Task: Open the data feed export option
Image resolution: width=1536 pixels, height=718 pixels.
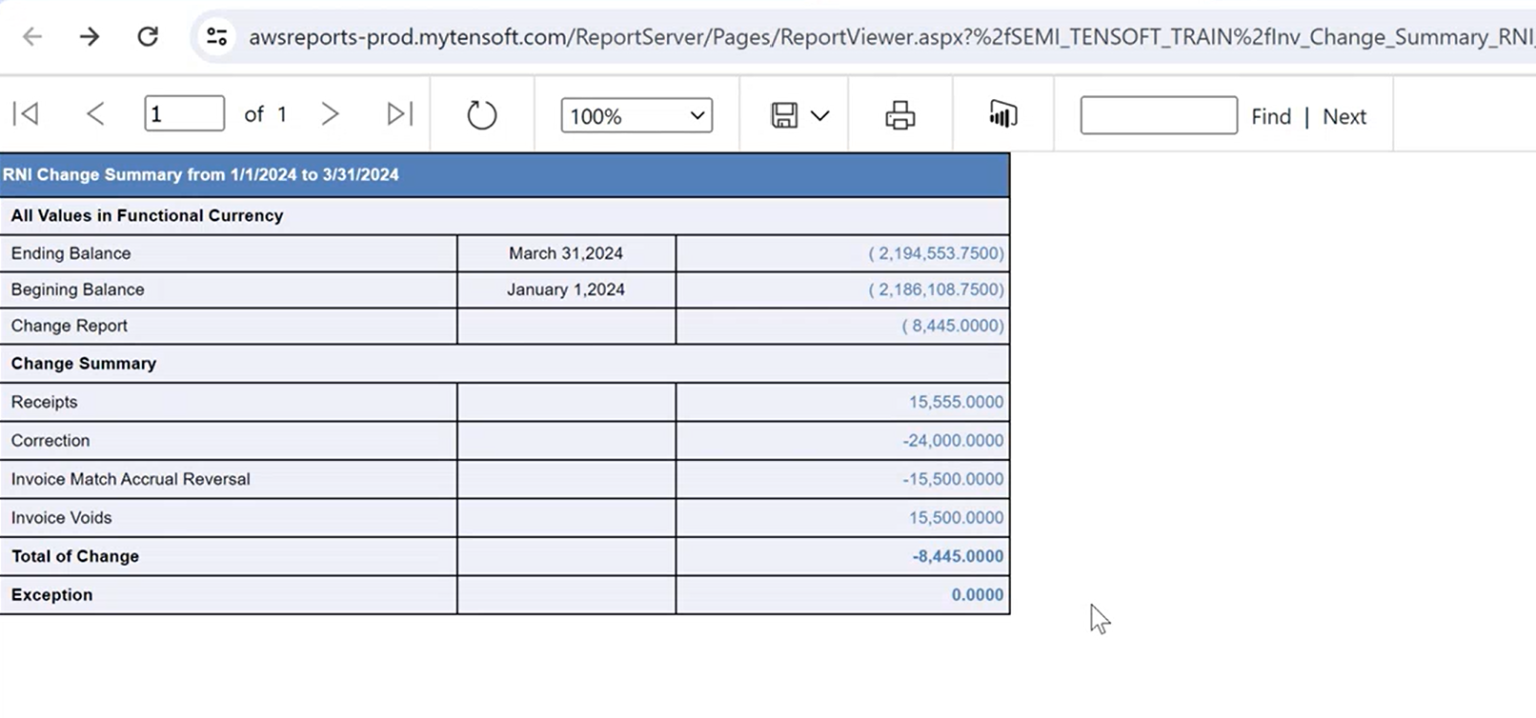Action: 1002,114
